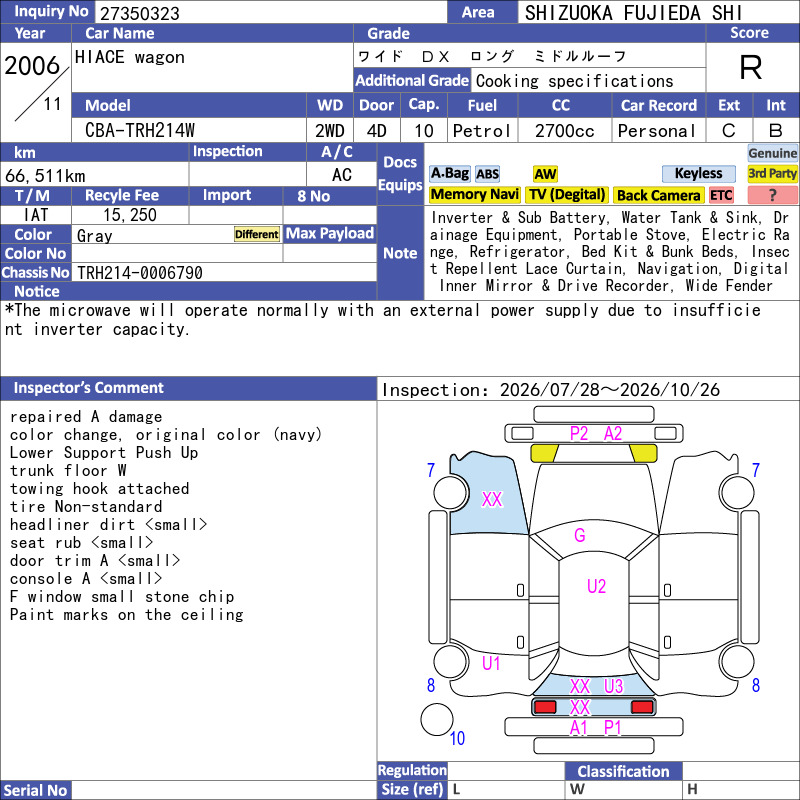Click the yellow Different color tag
The image size is (800, 800).
257,234
